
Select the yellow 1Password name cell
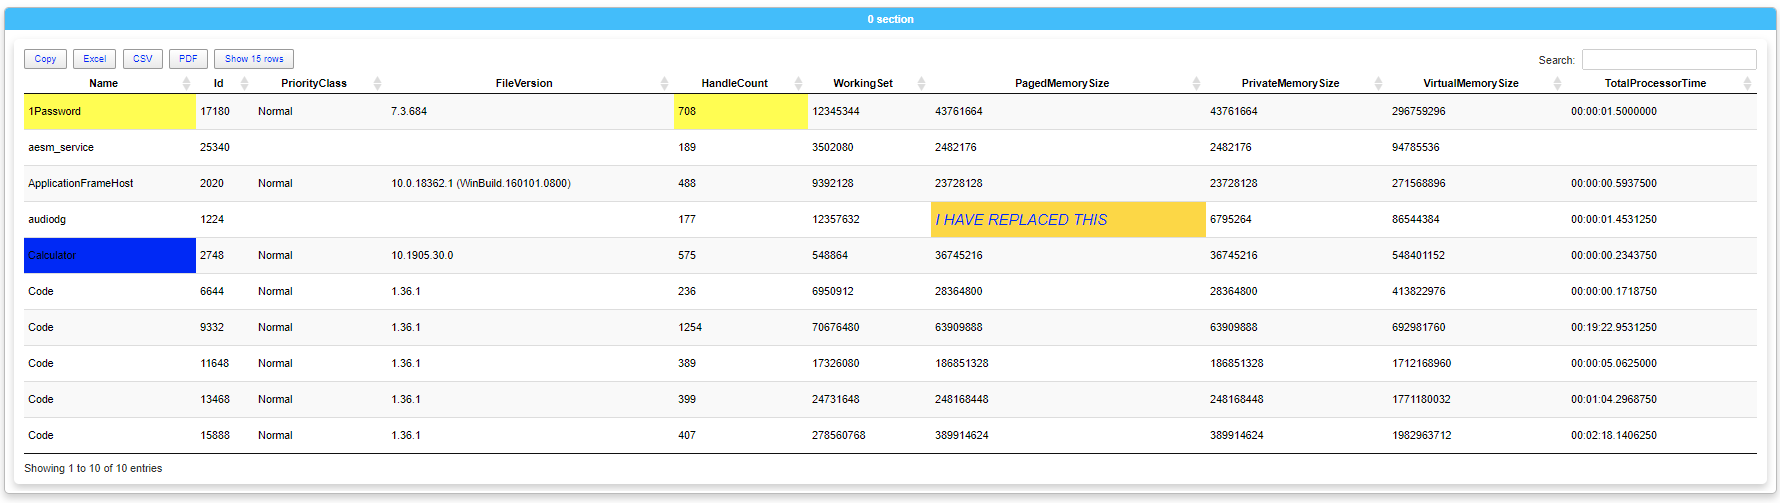tap(109, 112)
